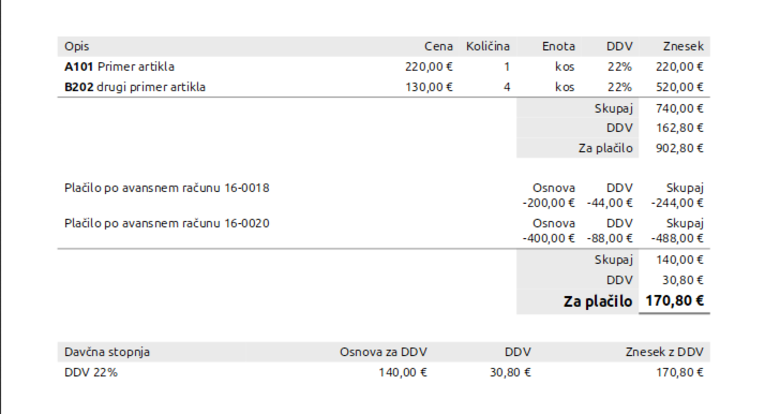Click the 740,00 € Skupaj subtotal
This screenshot has width=765, height=414.
(680, 108)
